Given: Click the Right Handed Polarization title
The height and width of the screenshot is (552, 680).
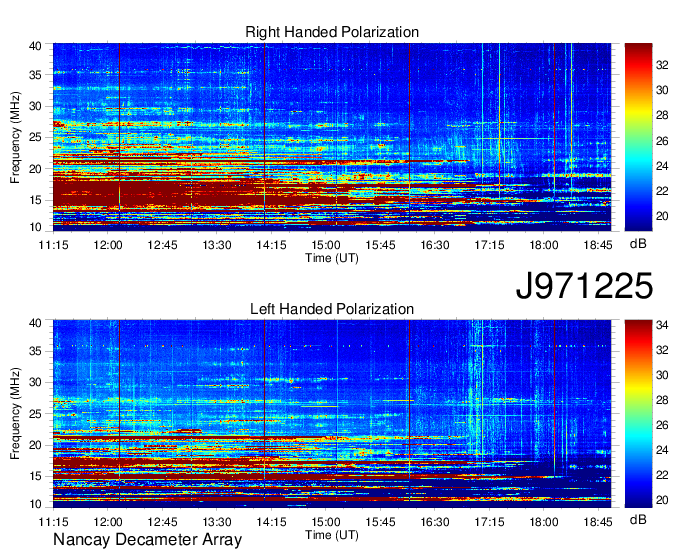Looking at the screenshot, I should coord(332,32).
